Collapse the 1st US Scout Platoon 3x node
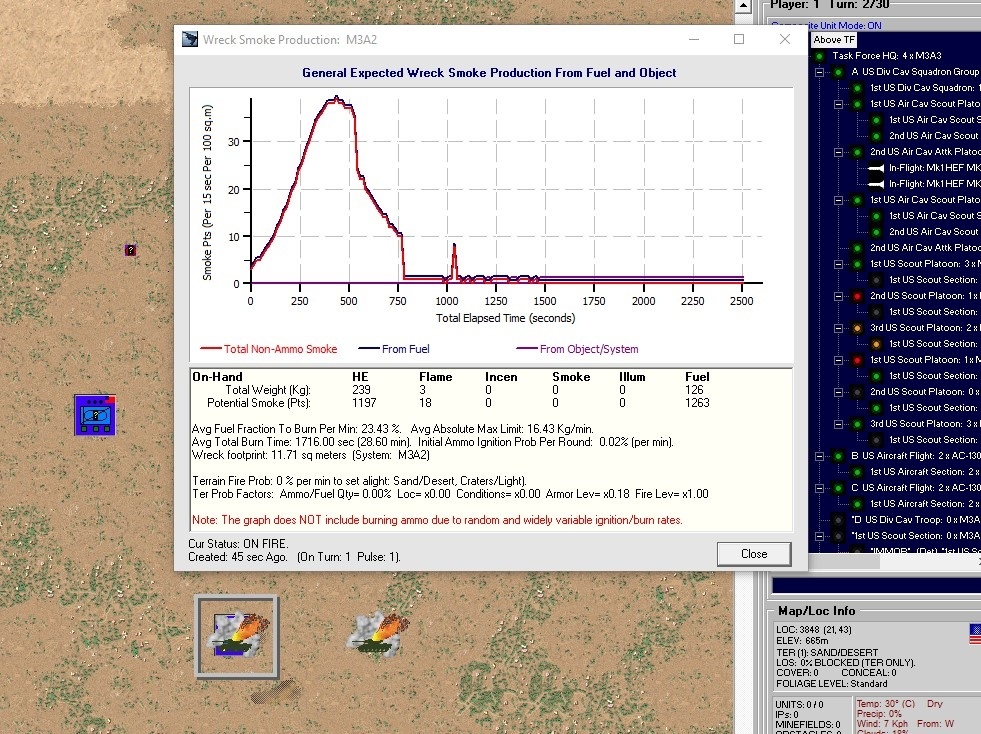The width and height of the screenshot is (981, 734). click(838, 264)
